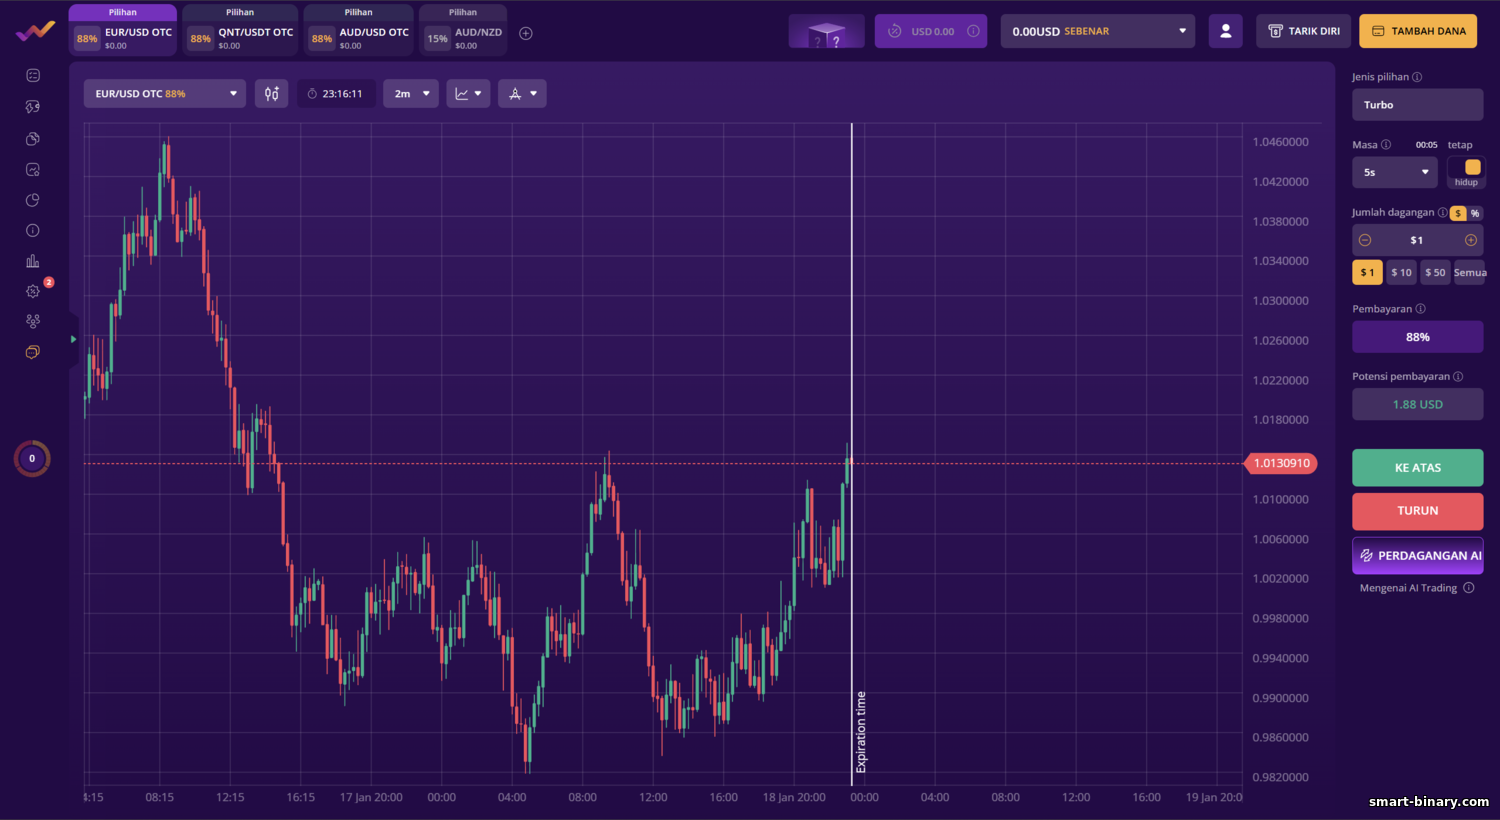Toggle the tetap/hidup time switch

[1466, 172]
